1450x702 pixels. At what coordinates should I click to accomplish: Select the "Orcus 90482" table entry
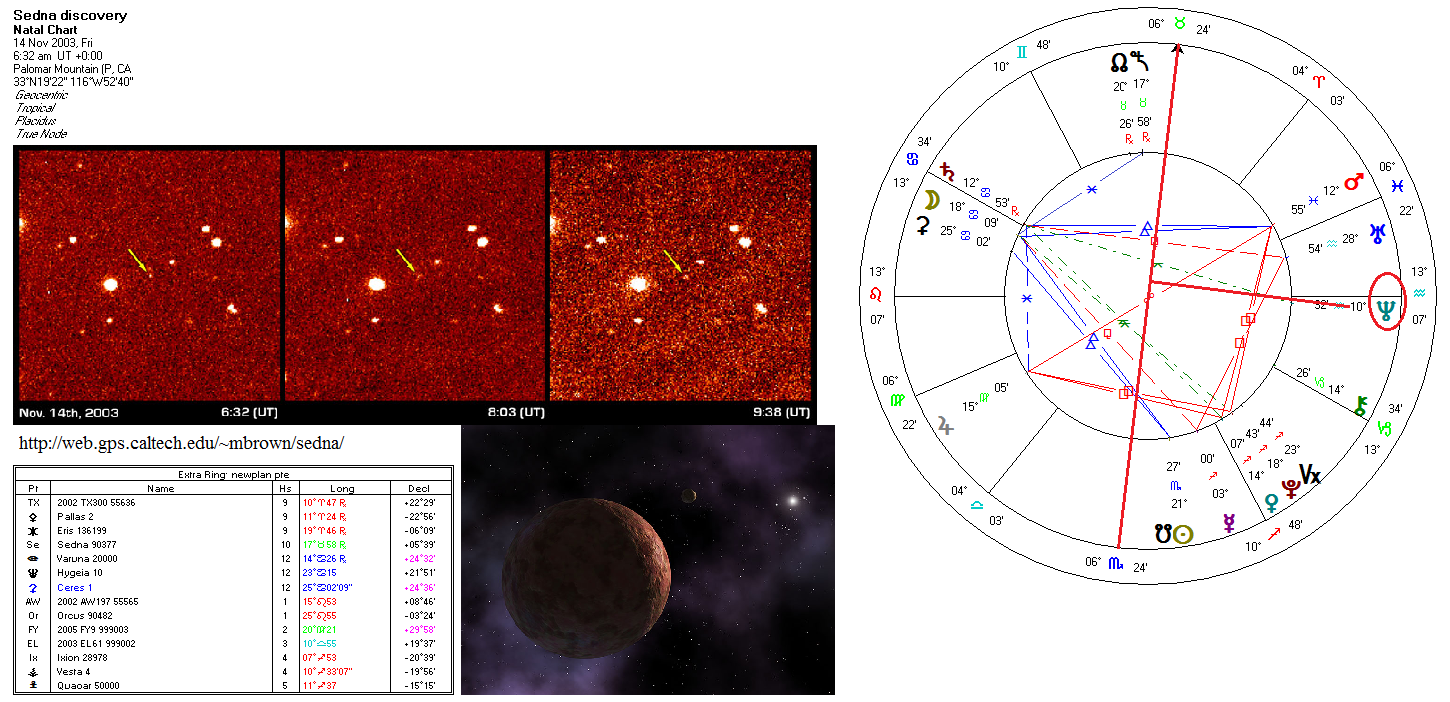87,614
